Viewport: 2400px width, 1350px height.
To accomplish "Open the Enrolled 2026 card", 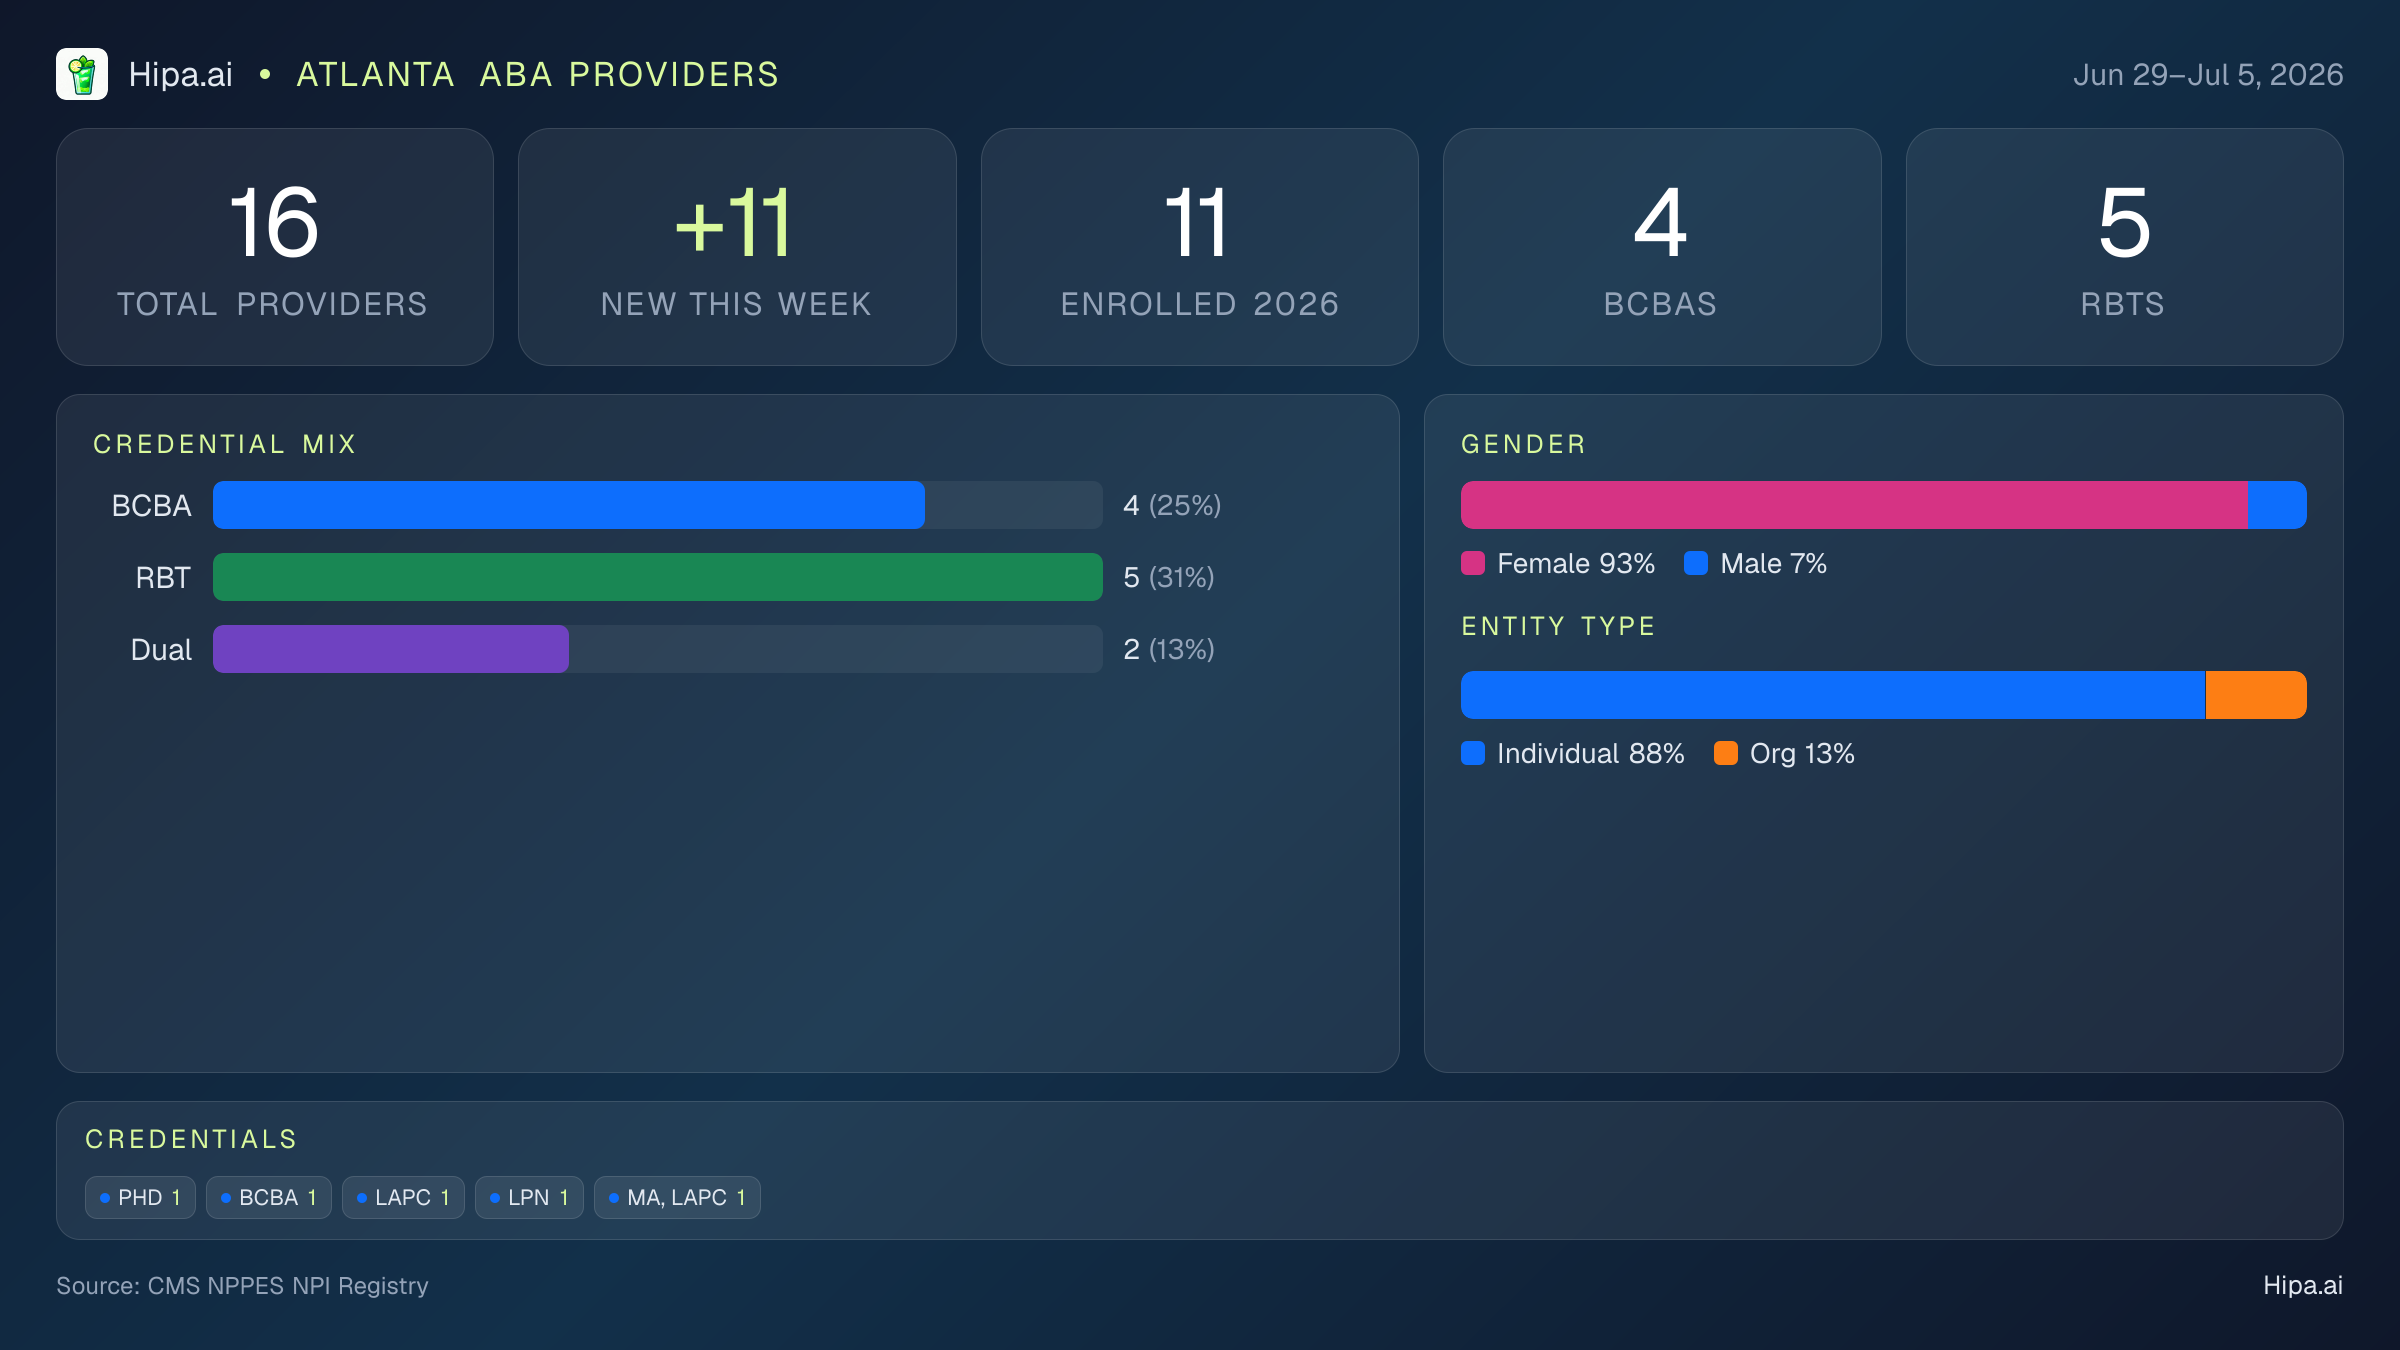I will [1200, 247].
